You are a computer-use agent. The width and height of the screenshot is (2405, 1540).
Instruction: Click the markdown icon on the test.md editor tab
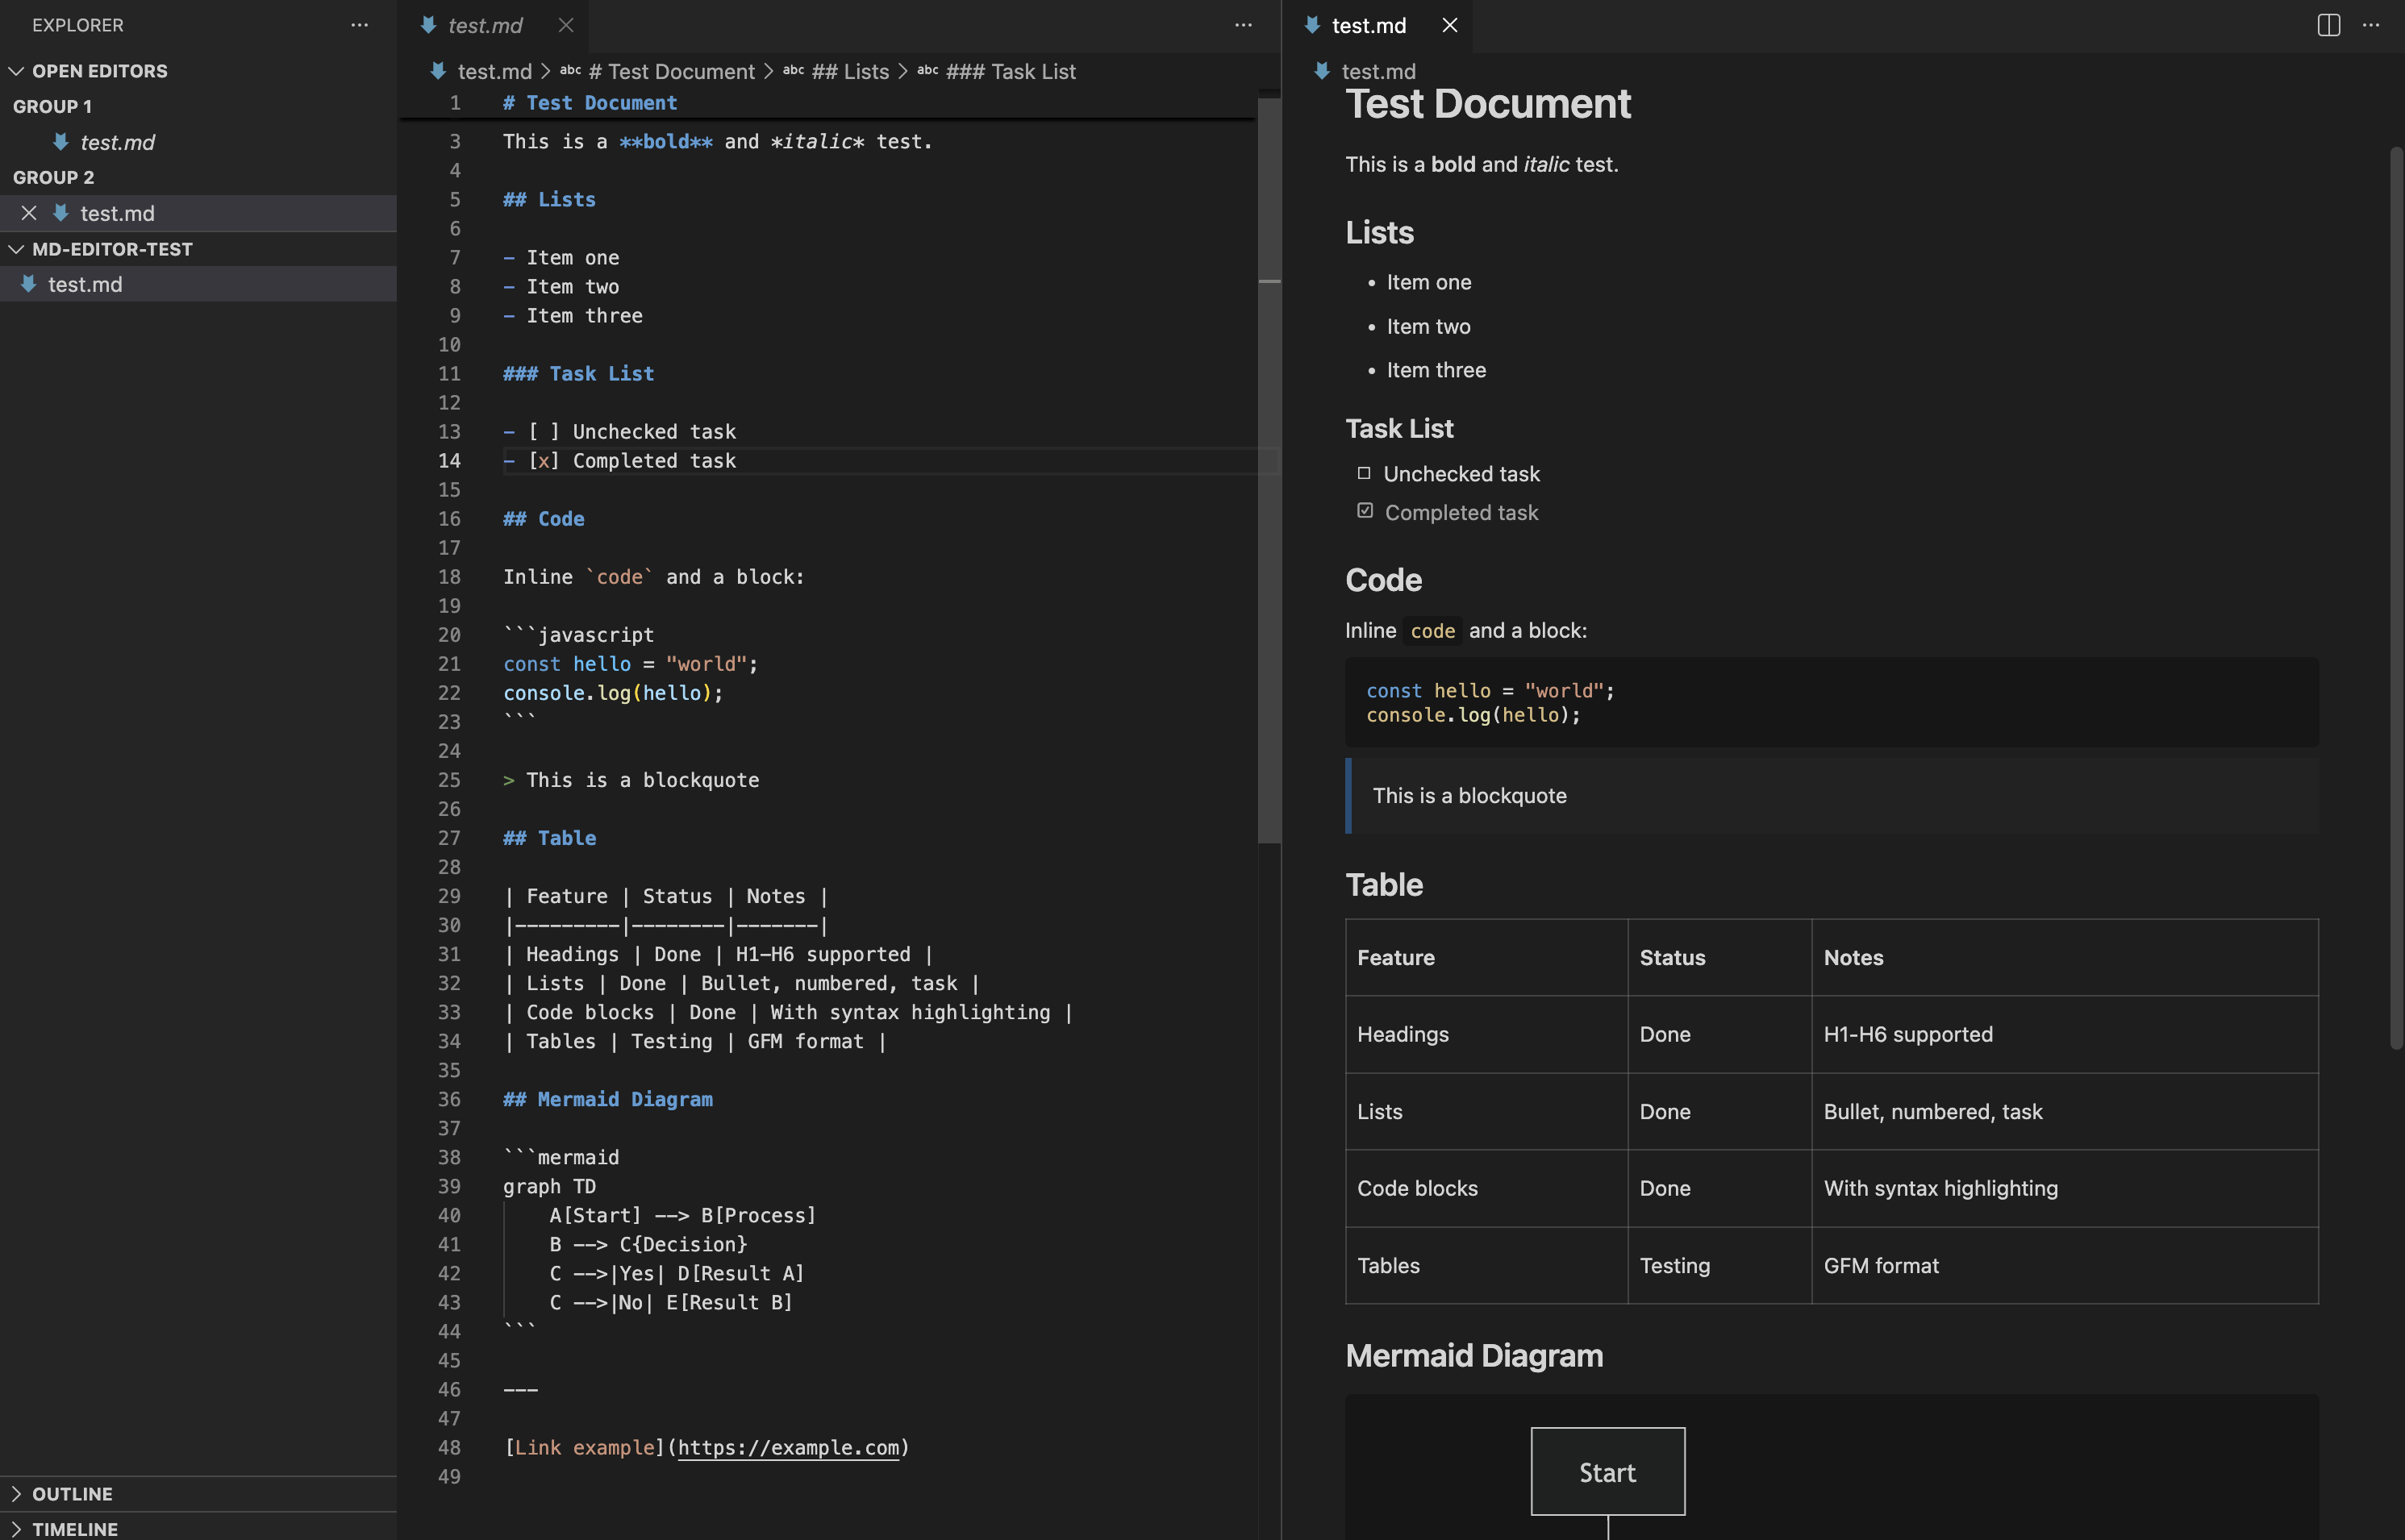(x=428, y=25)
